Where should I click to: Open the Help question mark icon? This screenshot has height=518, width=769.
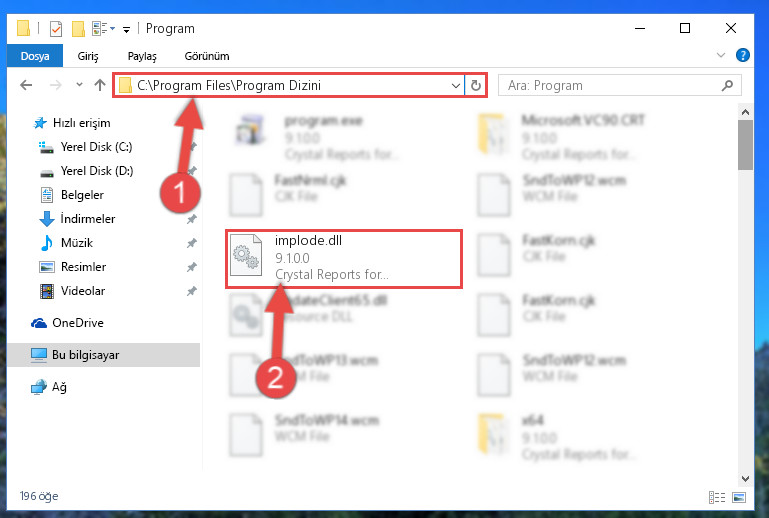tap(743, 55)
